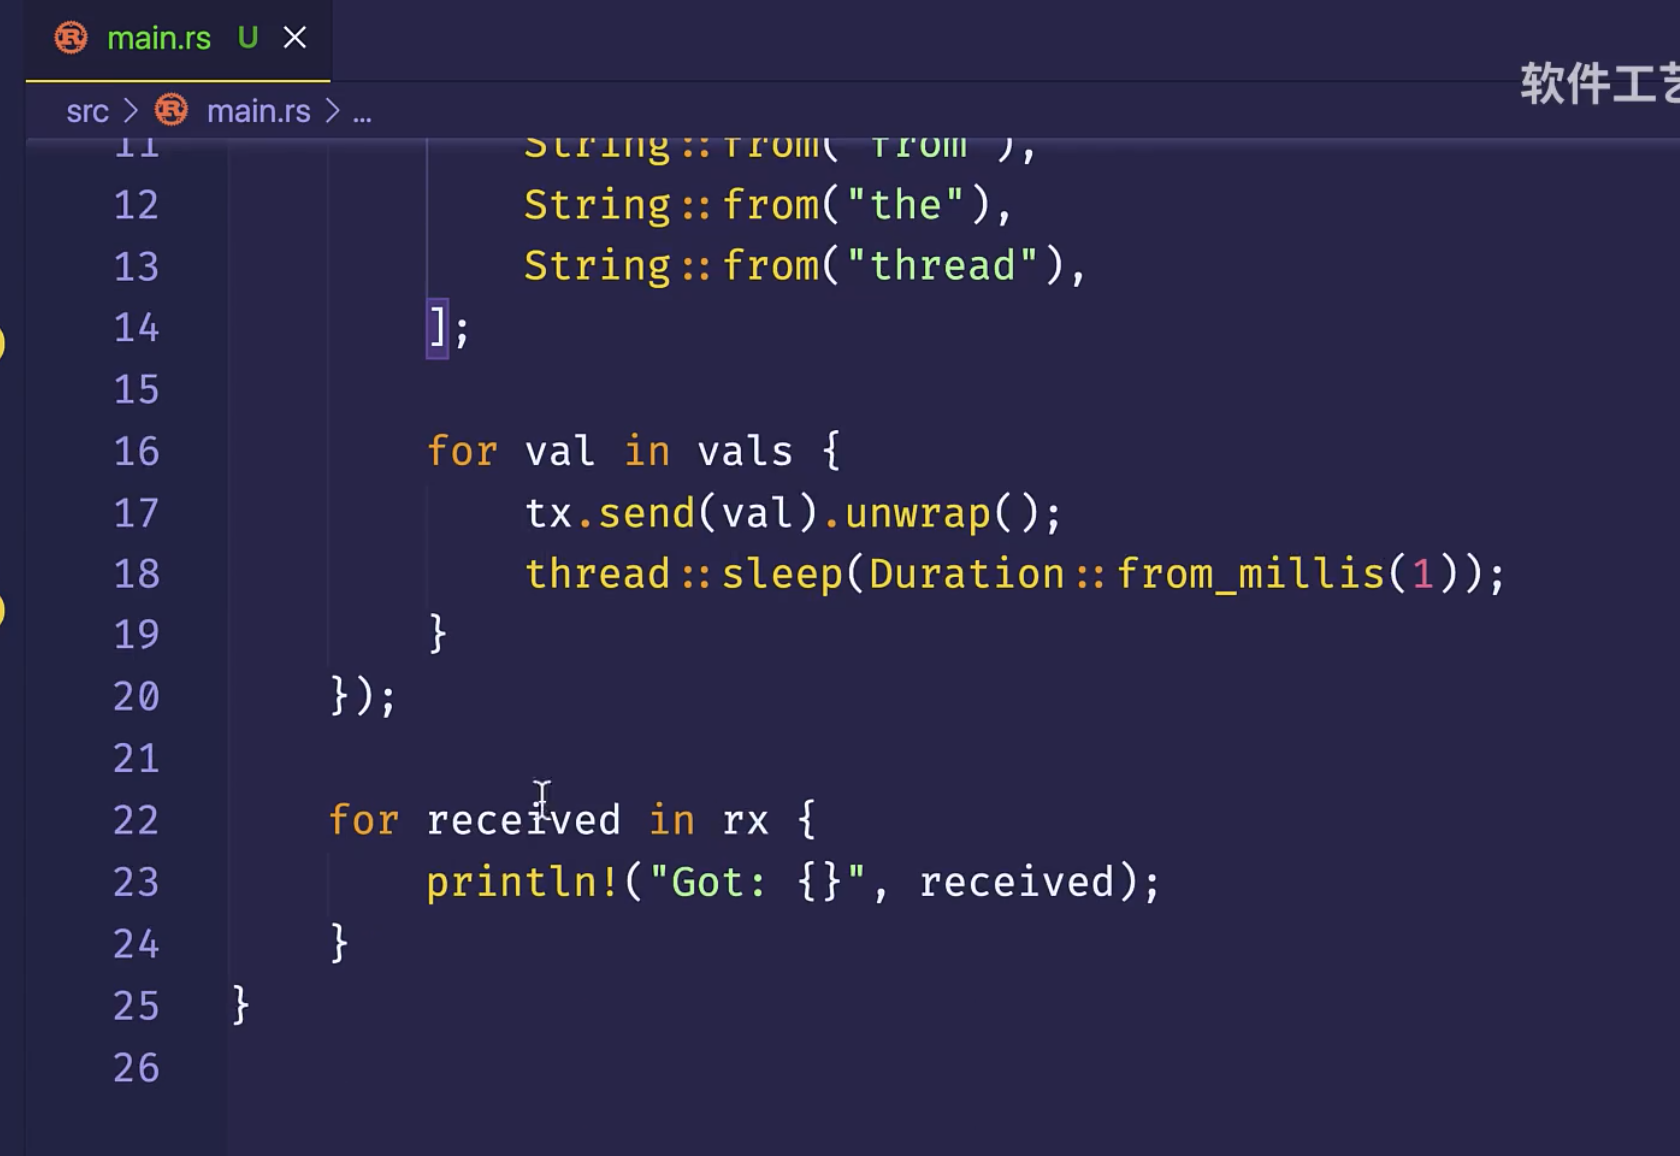Viewport: 1680px width, 1156px height.
Task: Place cursor on empty line 26
Action: click(x=600, y=1068)
